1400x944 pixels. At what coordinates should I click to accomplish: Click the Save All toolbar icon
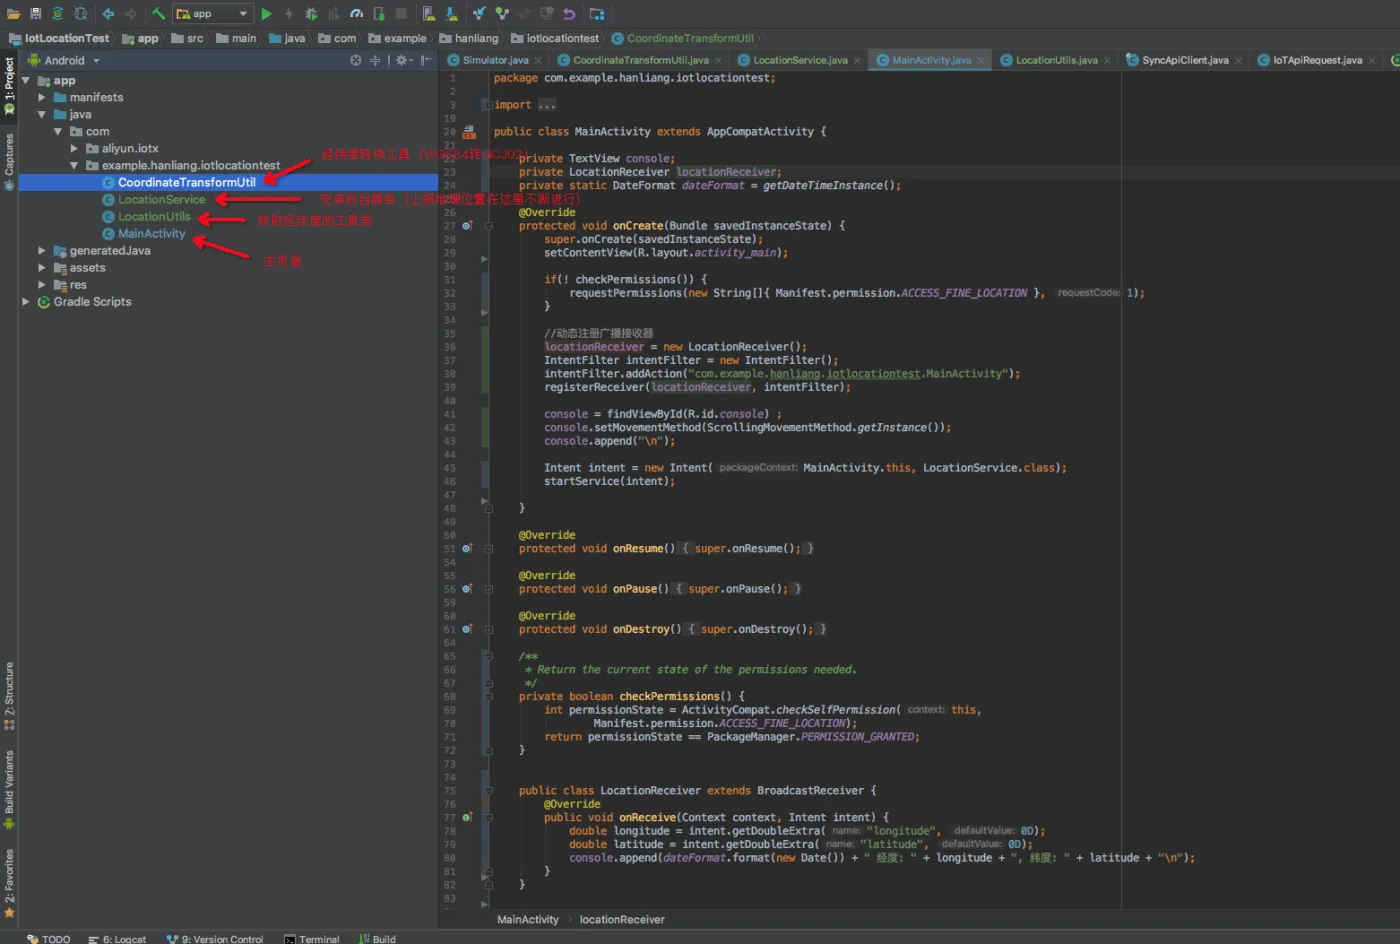pyautogui.click(x=35, y=14)
